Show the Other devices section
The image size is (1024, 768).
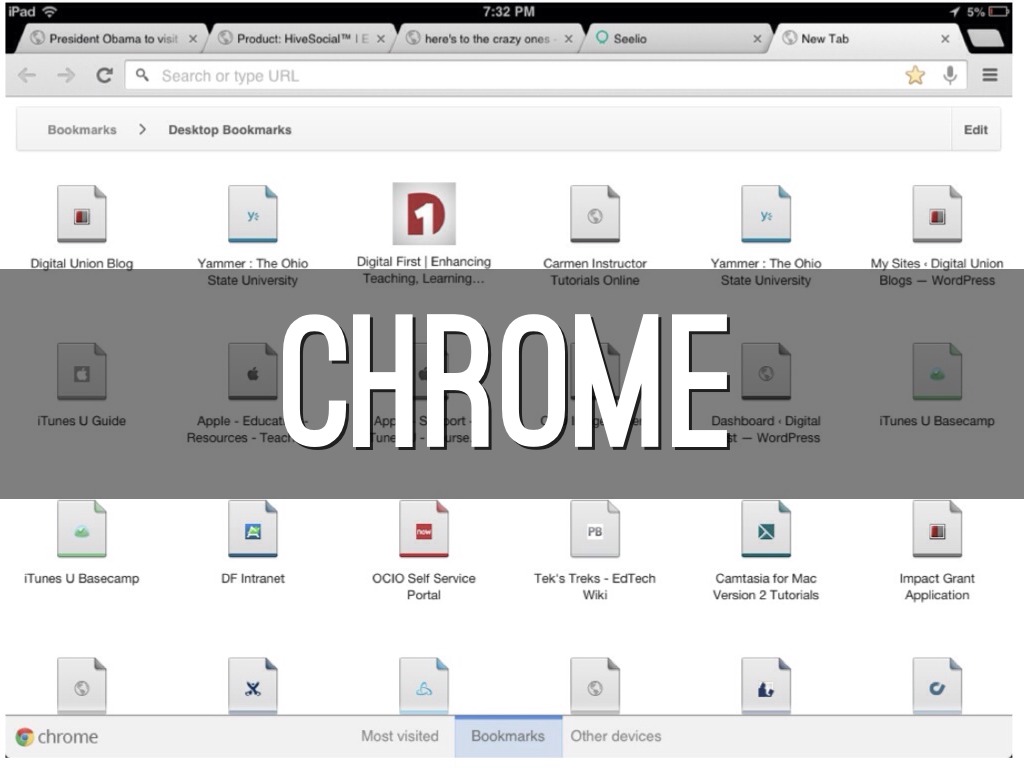tap(616, 736)
